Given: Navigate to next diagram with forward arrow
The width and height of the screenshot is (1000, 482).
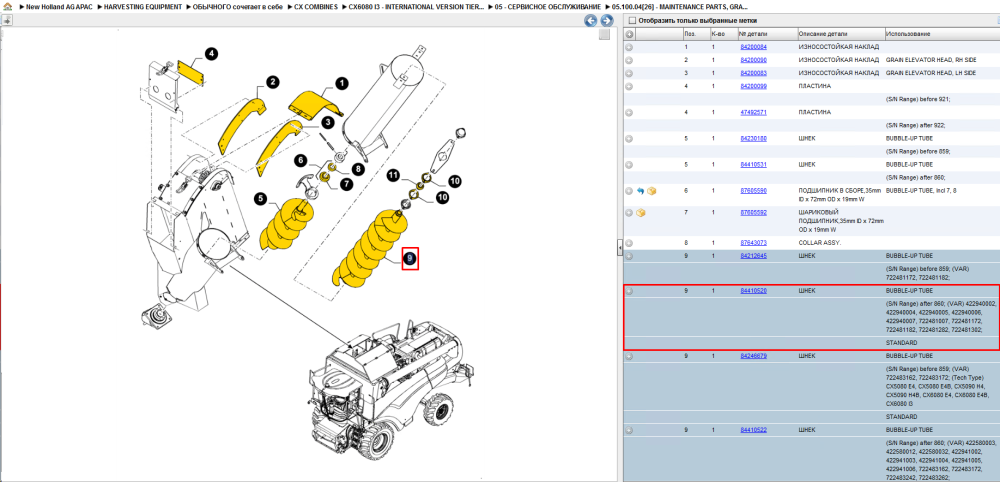Looking at the screenshot, I should tap(607, 21).
